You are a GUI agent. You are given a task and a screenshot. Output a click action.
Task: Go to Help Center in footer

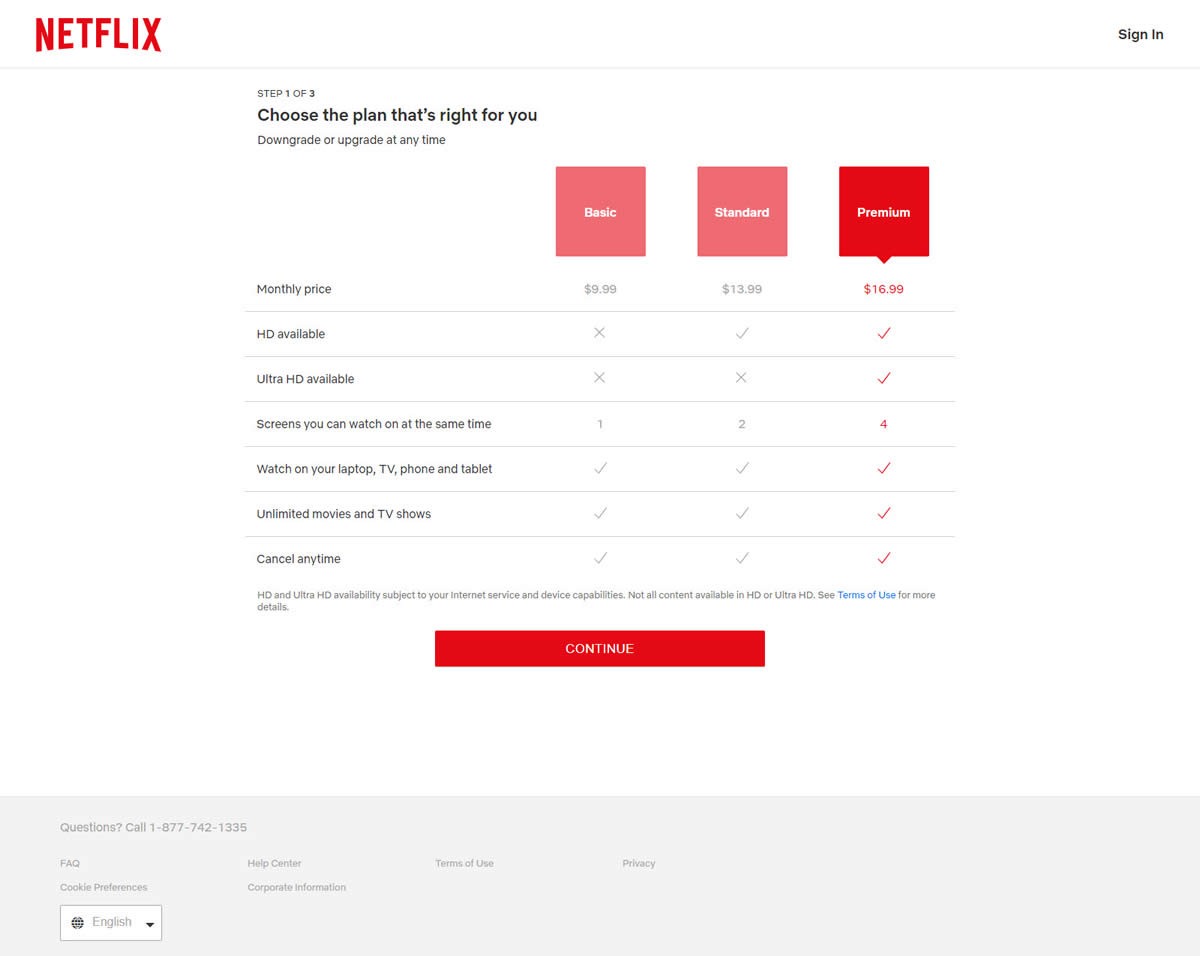click(x=274, y=863)
